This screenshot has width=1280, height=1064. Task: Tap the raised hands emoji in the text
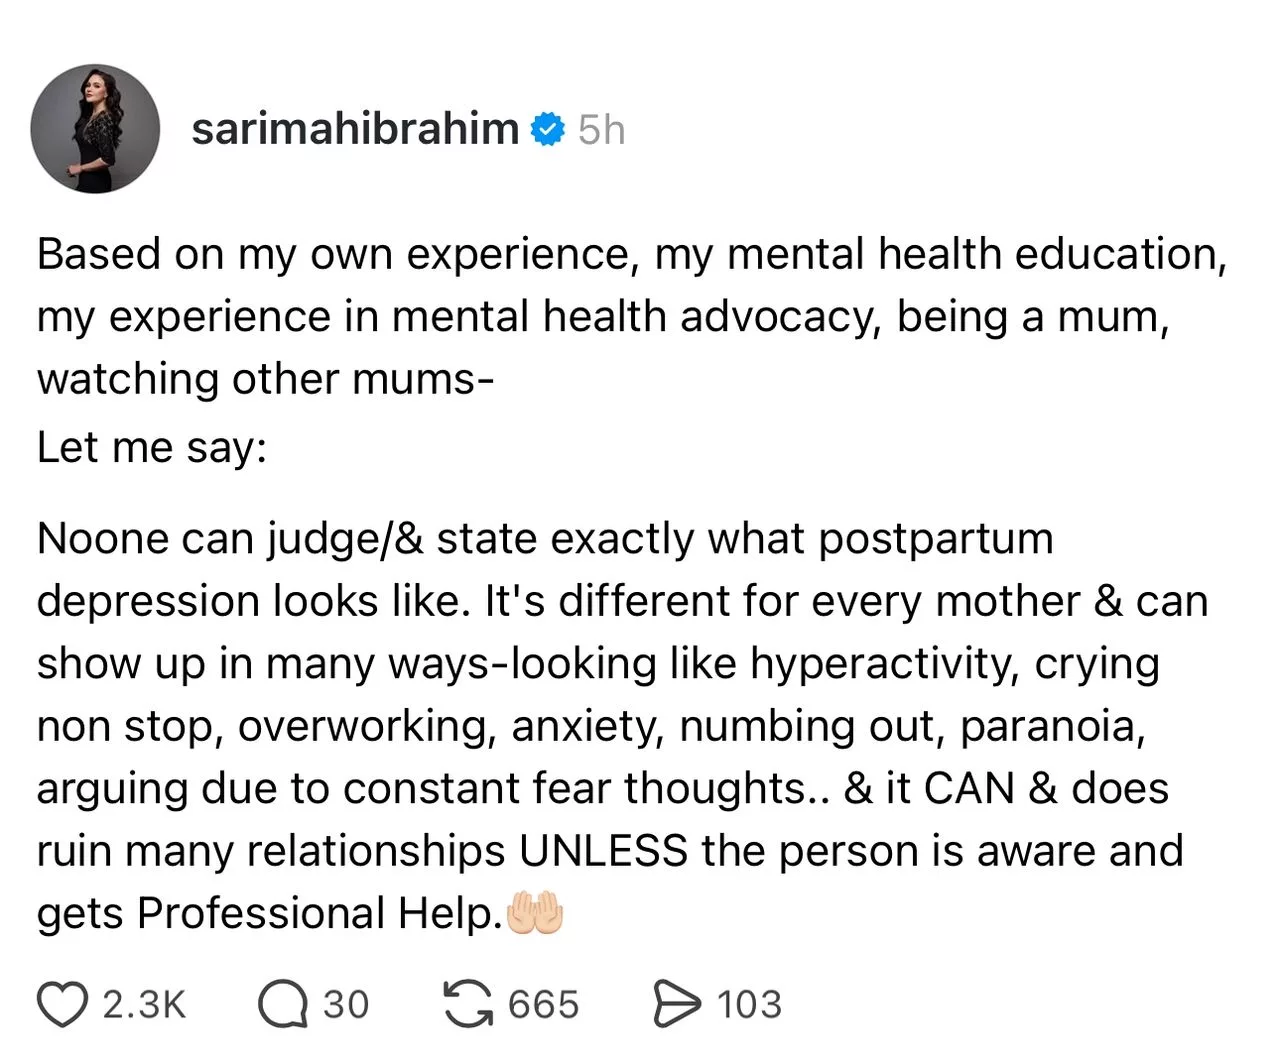click(x=537, y=911)
